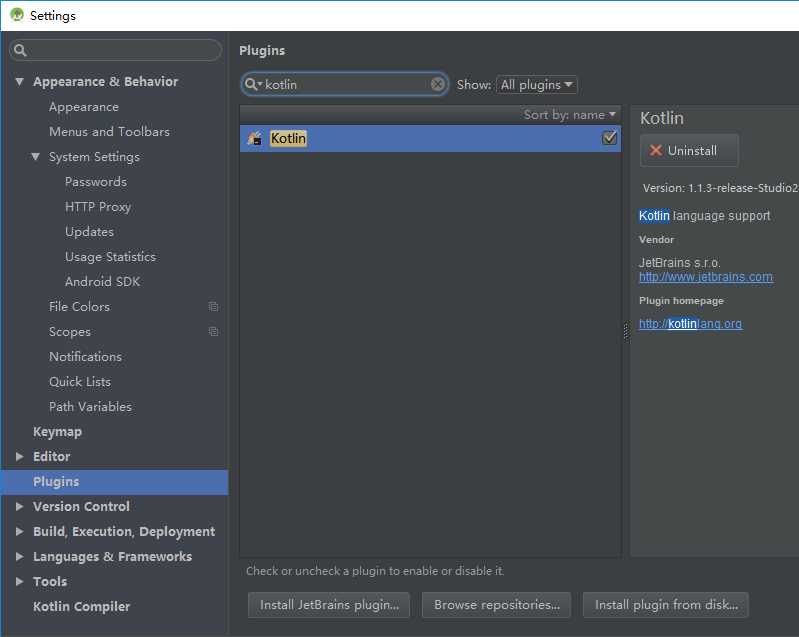Click Install JetBrains plugin button
799x637 pixels.
pos(329,605)
